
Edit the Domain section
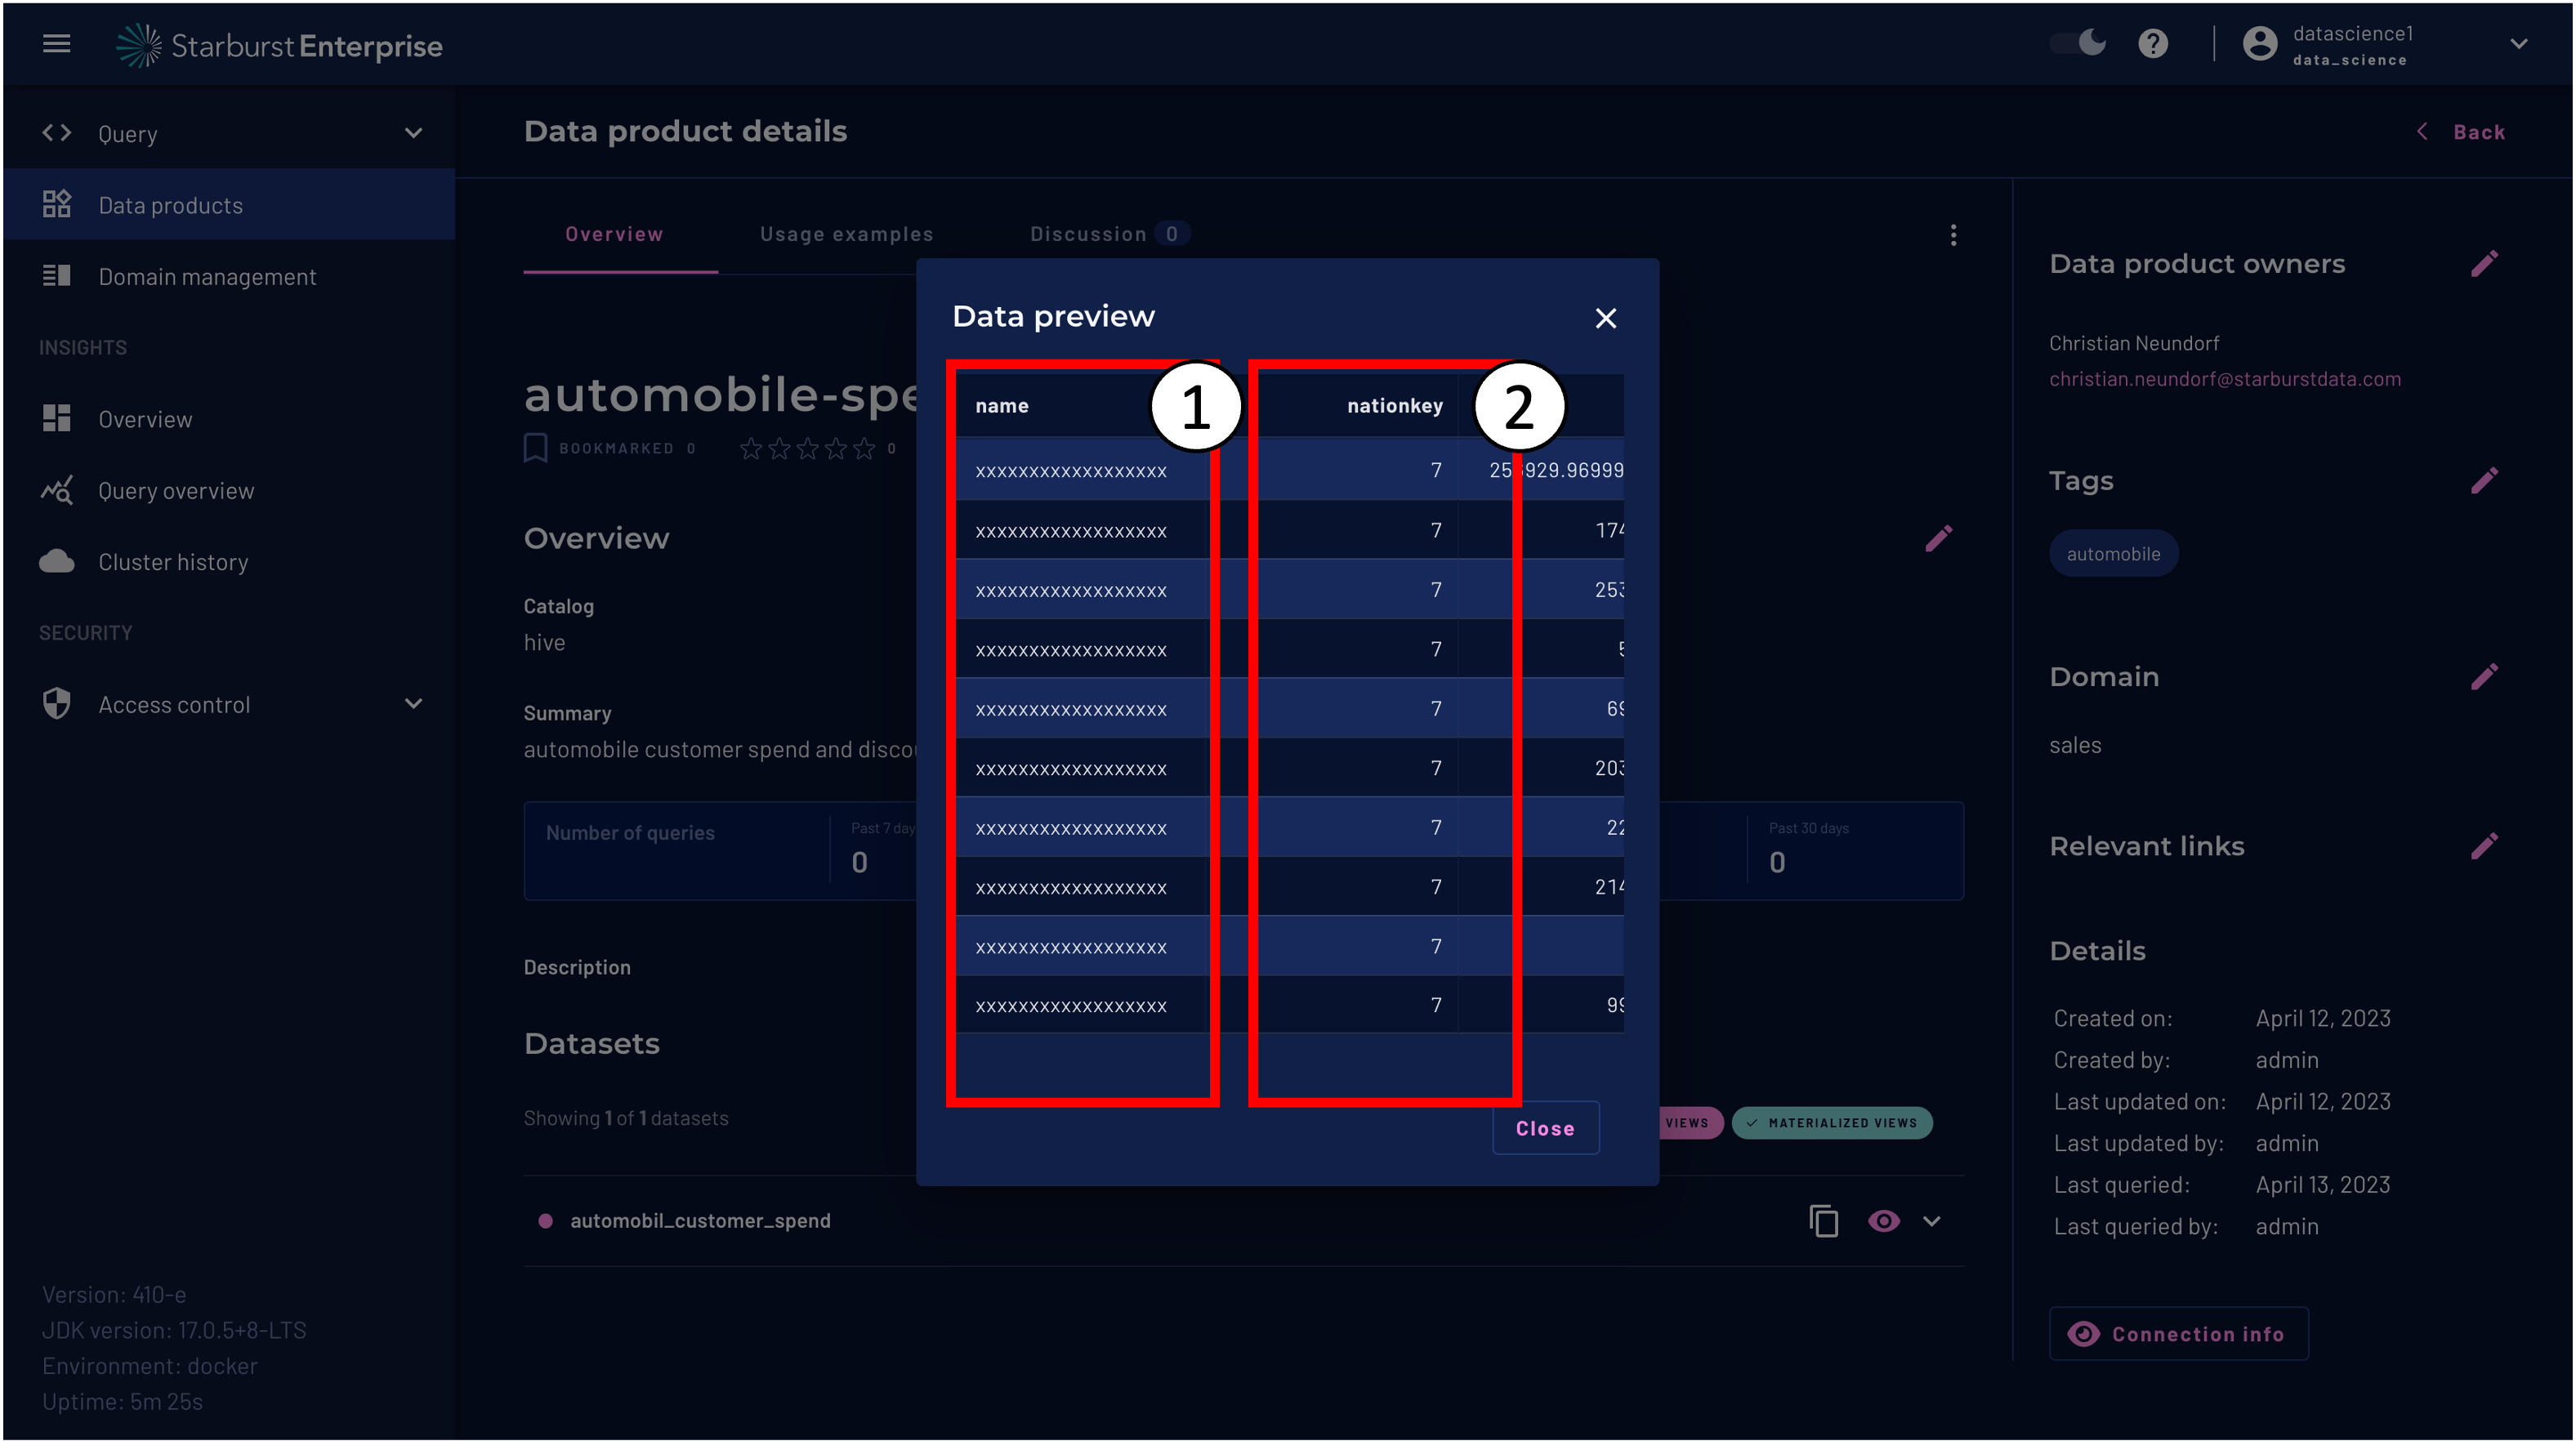pos(2484,677)
